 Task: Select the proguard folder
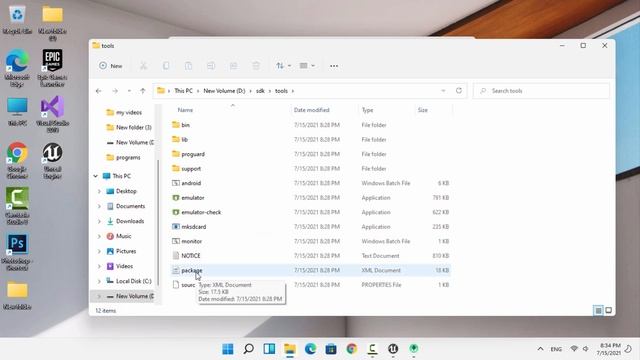pos(310,154)
